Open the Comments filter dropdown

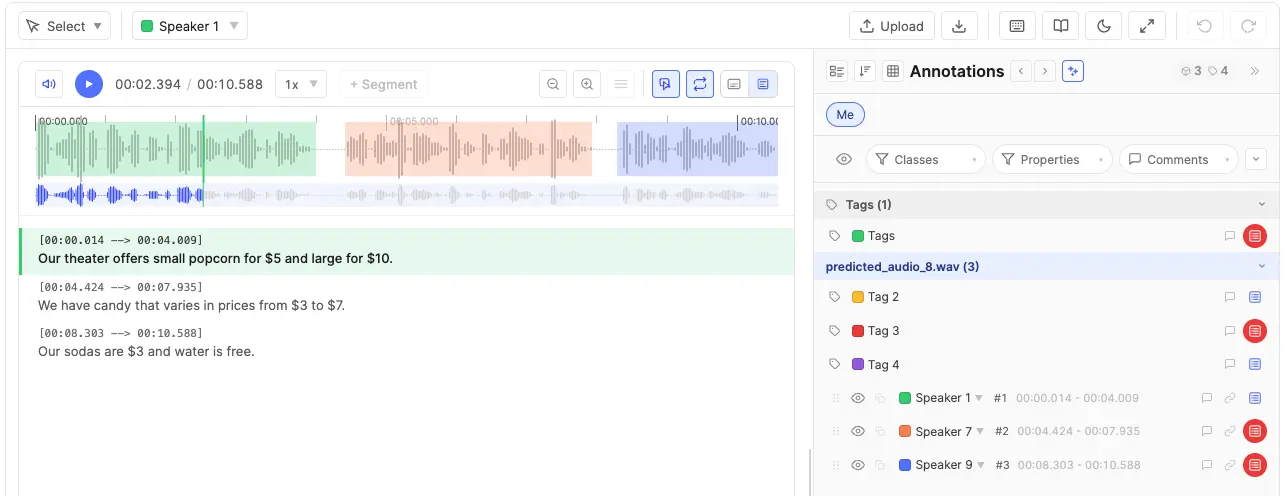[1179, 159]
